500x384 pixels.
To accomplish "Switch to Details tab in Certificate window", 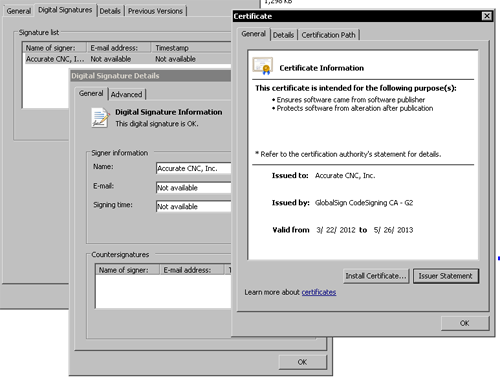I will [x=283, y=35].
